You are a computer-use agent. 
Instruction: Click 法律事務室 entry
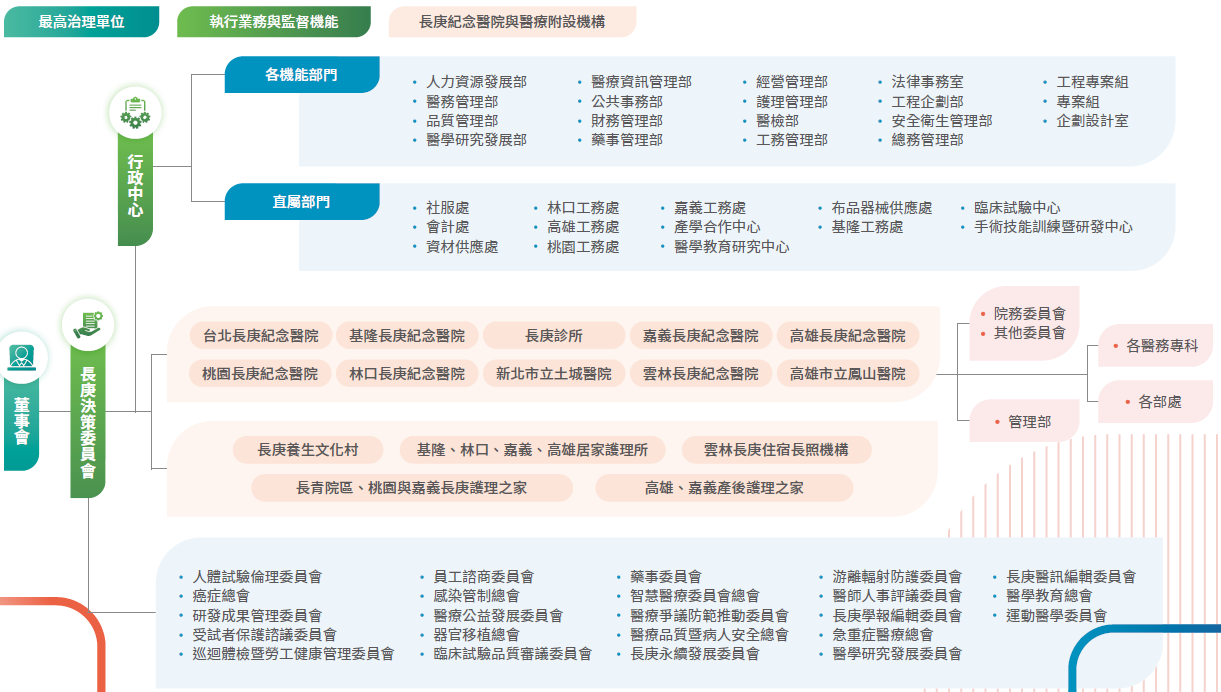point(928,82)
